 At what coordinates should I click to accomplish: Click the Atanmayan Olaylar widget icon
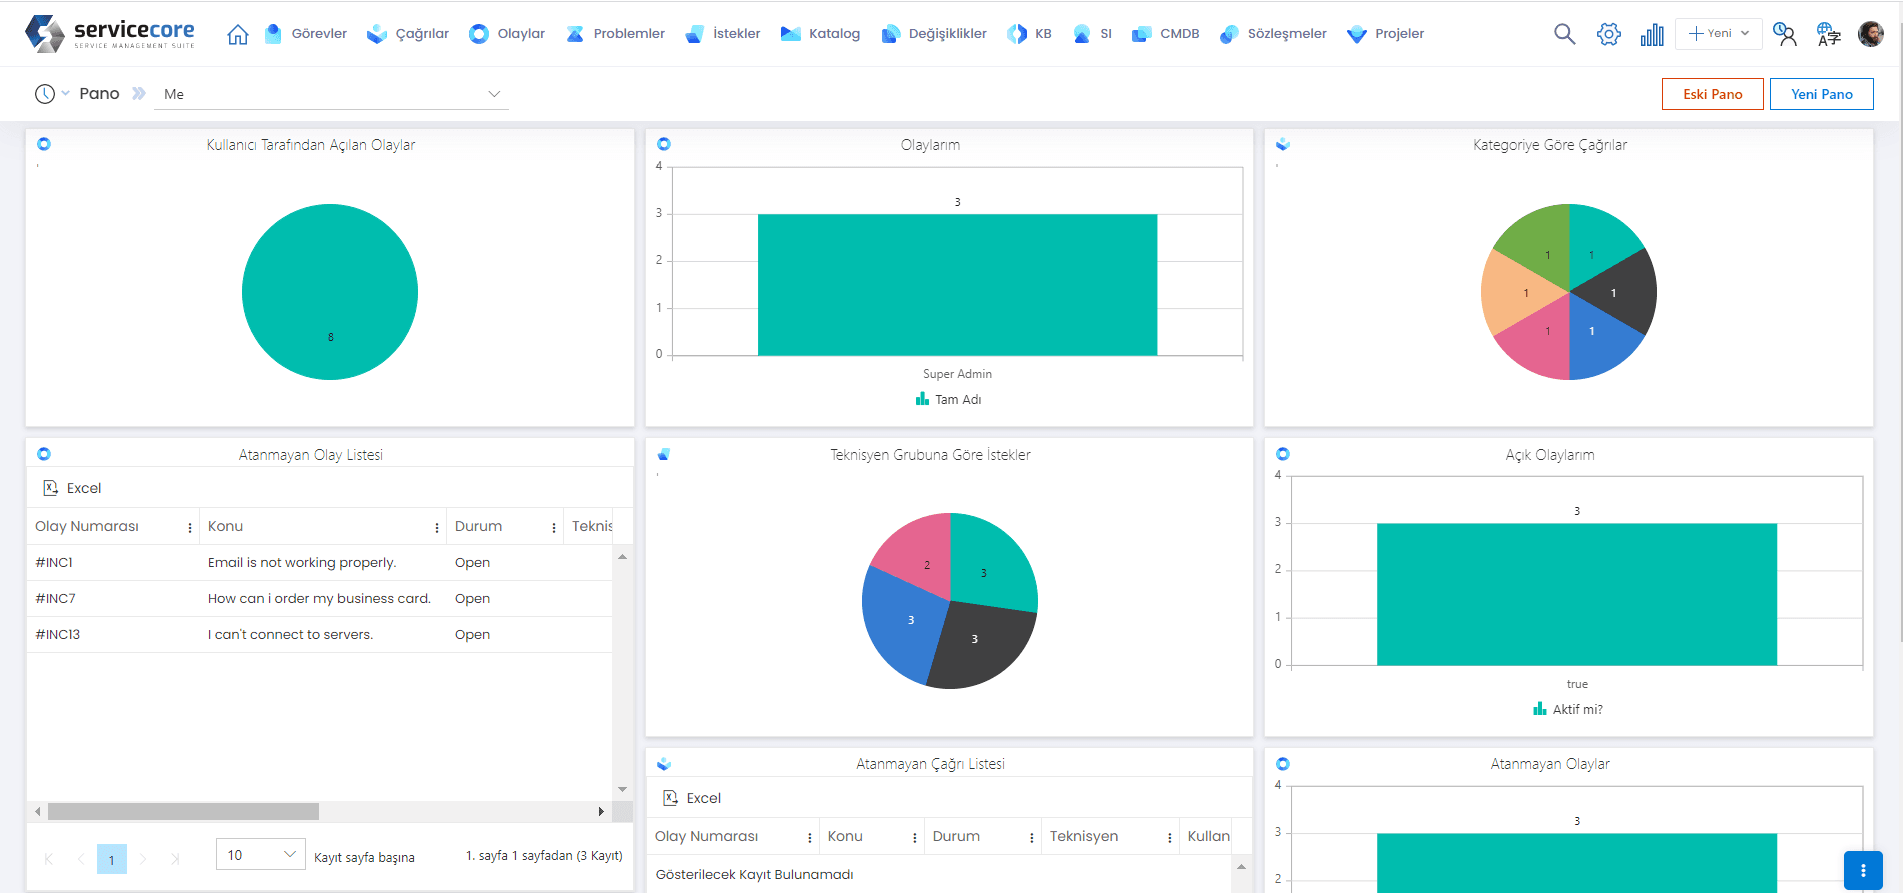pos(1283,764)
